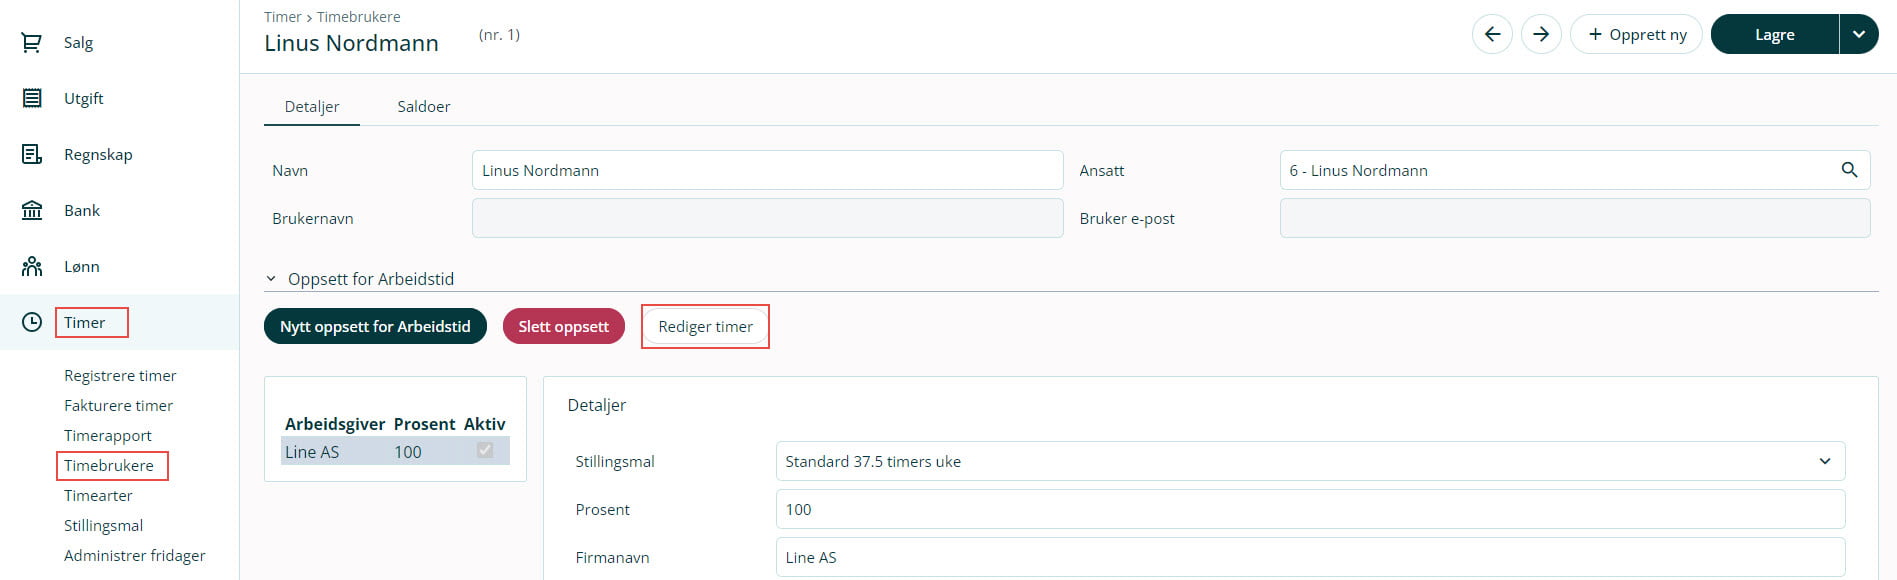Click the Rediger timer button
This screenshot has width=1897, height=580.
(x=705, y=327)
